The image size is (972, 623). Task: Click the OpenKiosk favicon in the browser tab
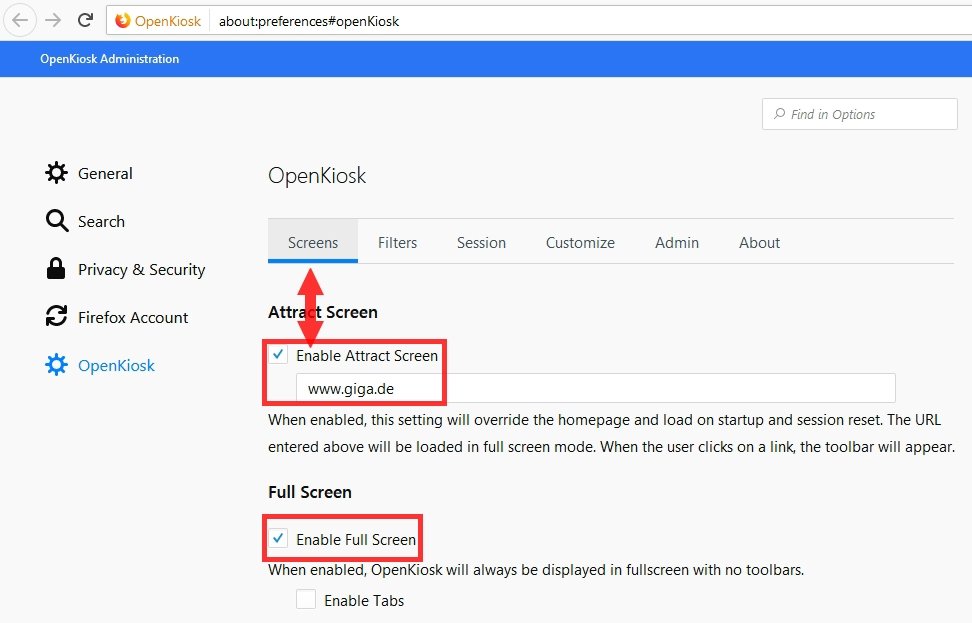pyautogui.click(x=121, y=19)
